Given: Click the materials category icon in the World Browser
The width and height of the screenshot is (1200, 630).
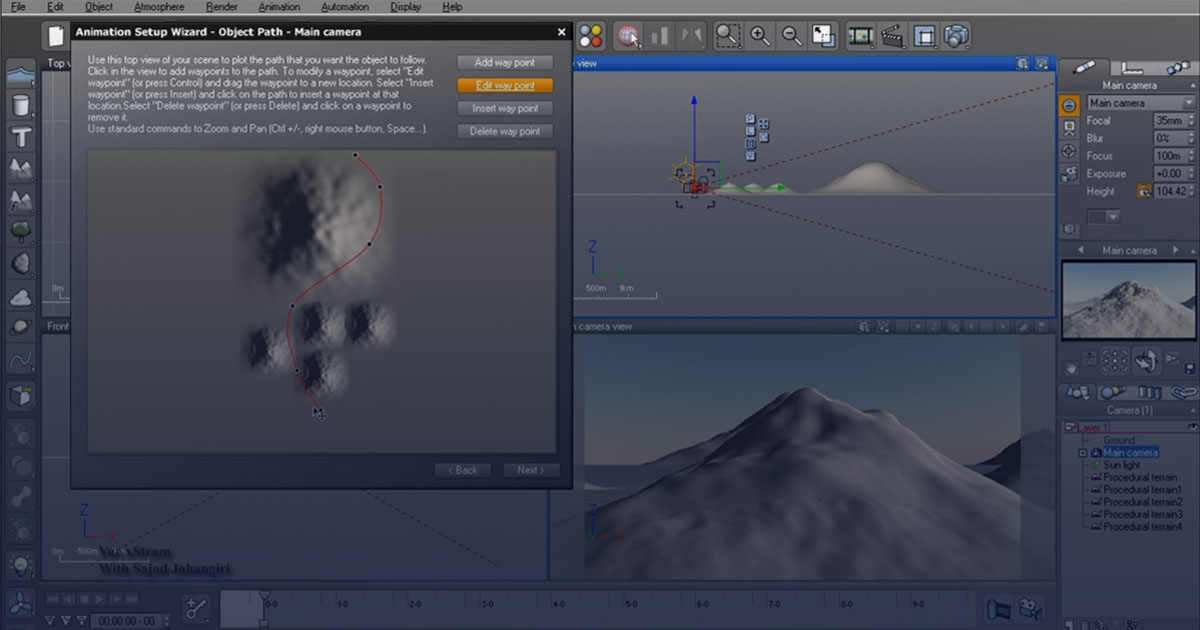Looking at the screenshot, I should coord(1113,391).
